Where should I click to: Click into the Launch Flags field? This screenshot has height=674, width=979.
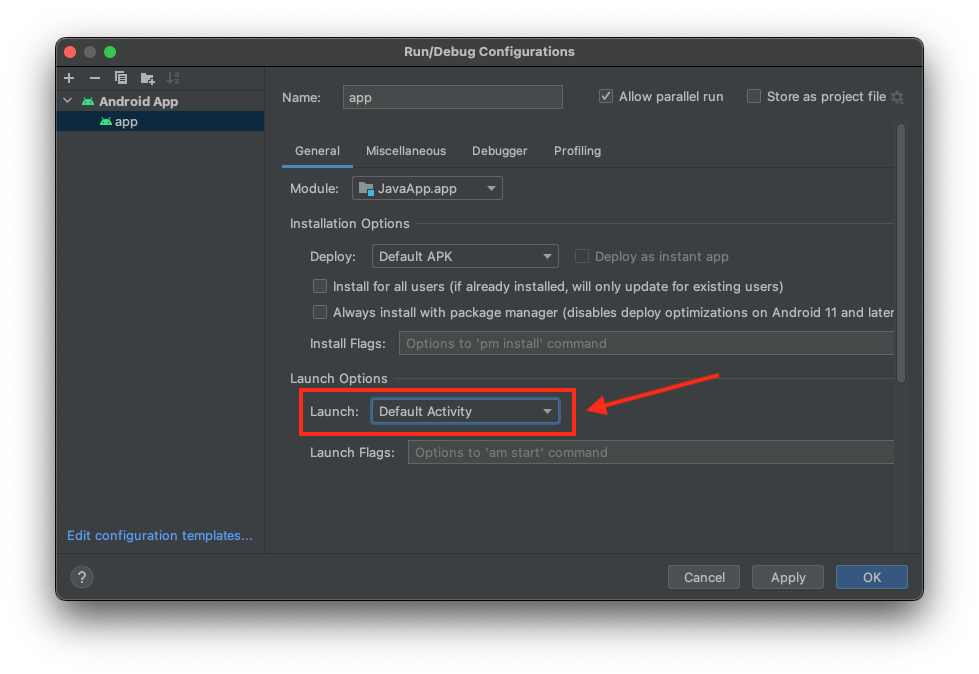651,452
